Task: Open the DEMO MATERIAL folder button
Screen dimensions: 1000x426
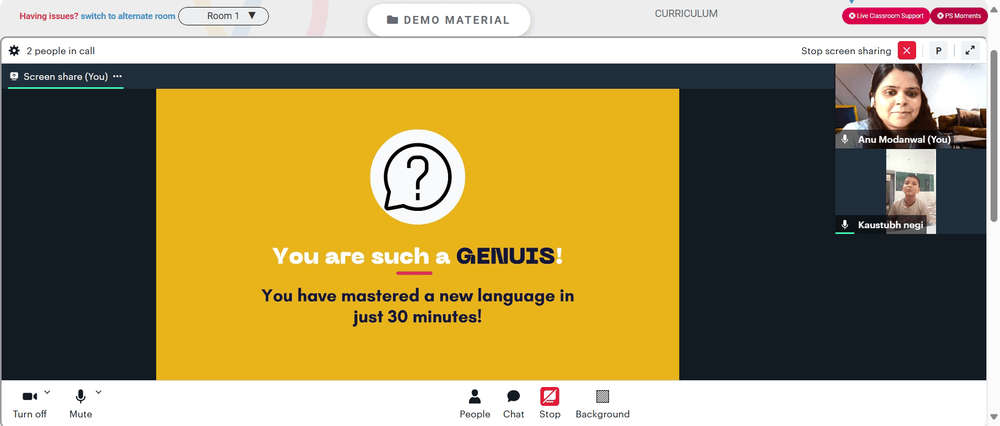Action: (x=448, y=20)
